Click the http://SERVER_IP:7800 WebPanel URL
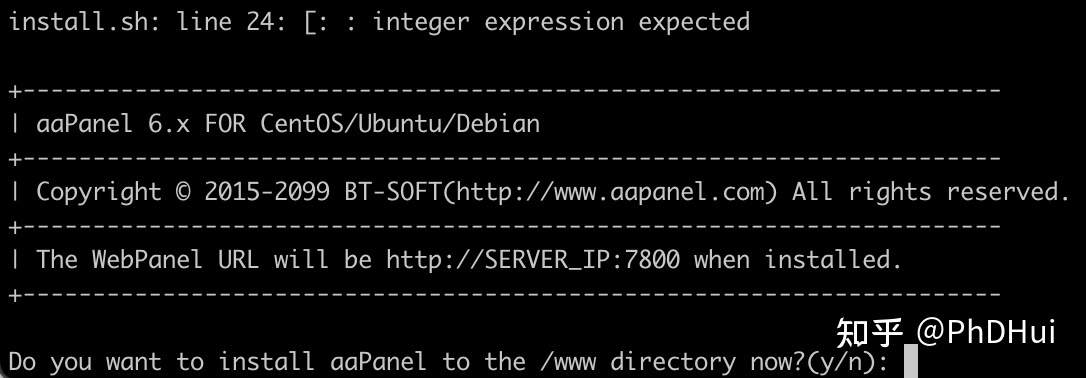1086x378 pixels. tap(533, 260)
